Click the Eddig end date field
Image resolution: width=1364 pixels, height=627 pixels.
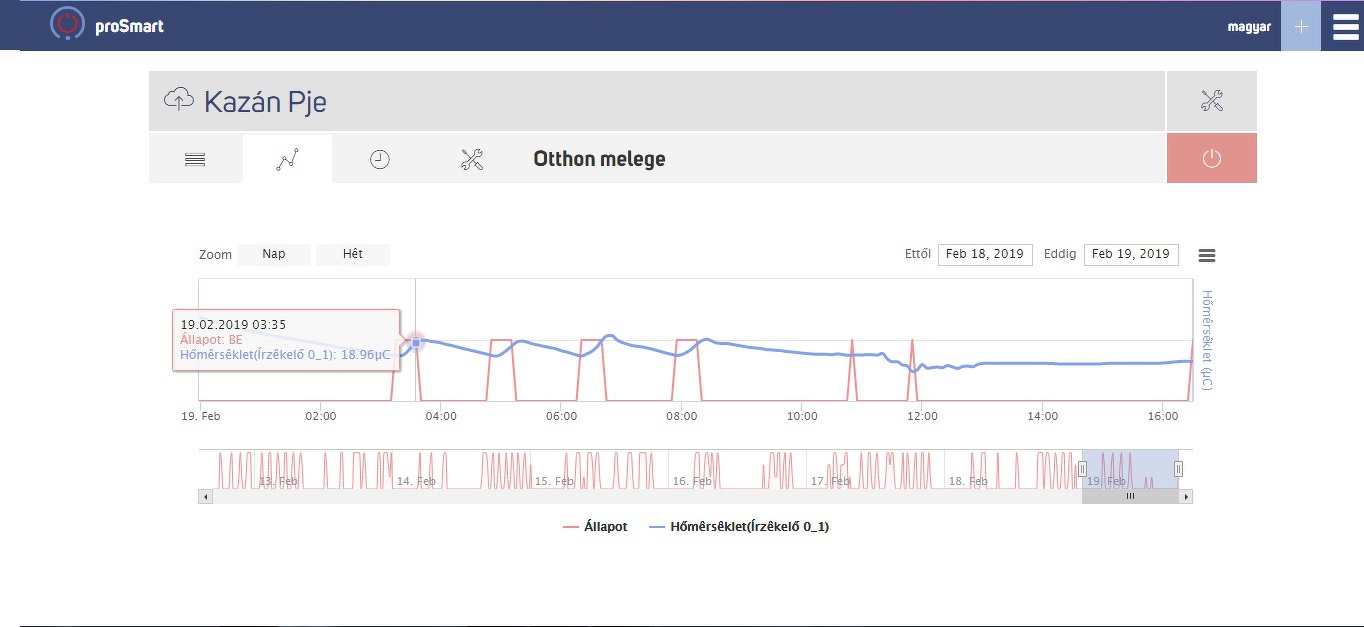[x=1130, y=254]
